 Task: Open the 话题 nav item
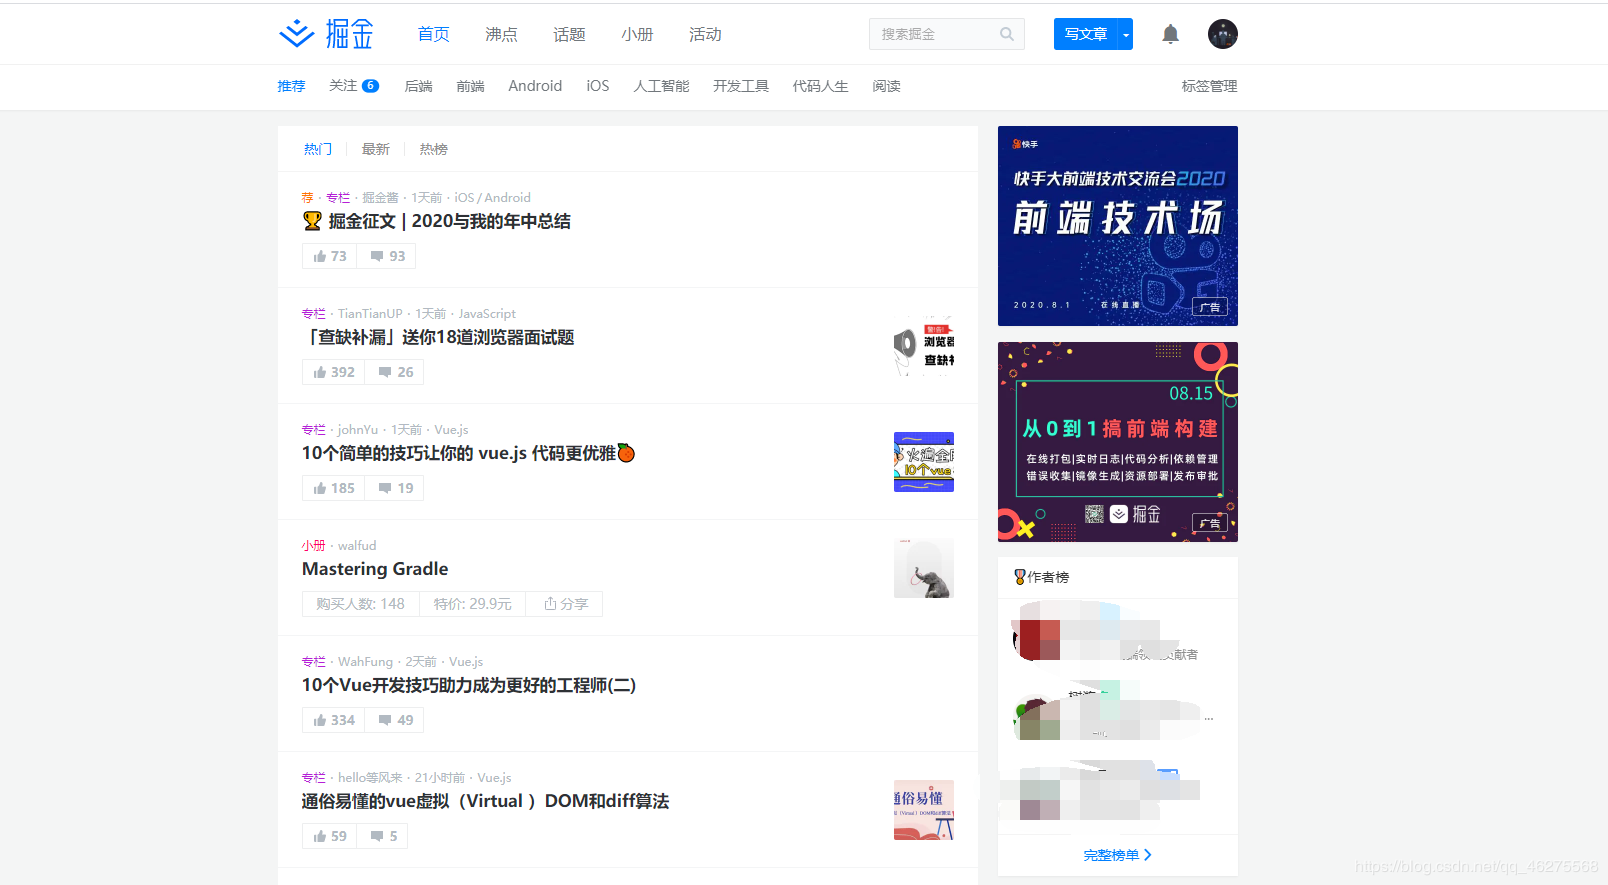569,34
